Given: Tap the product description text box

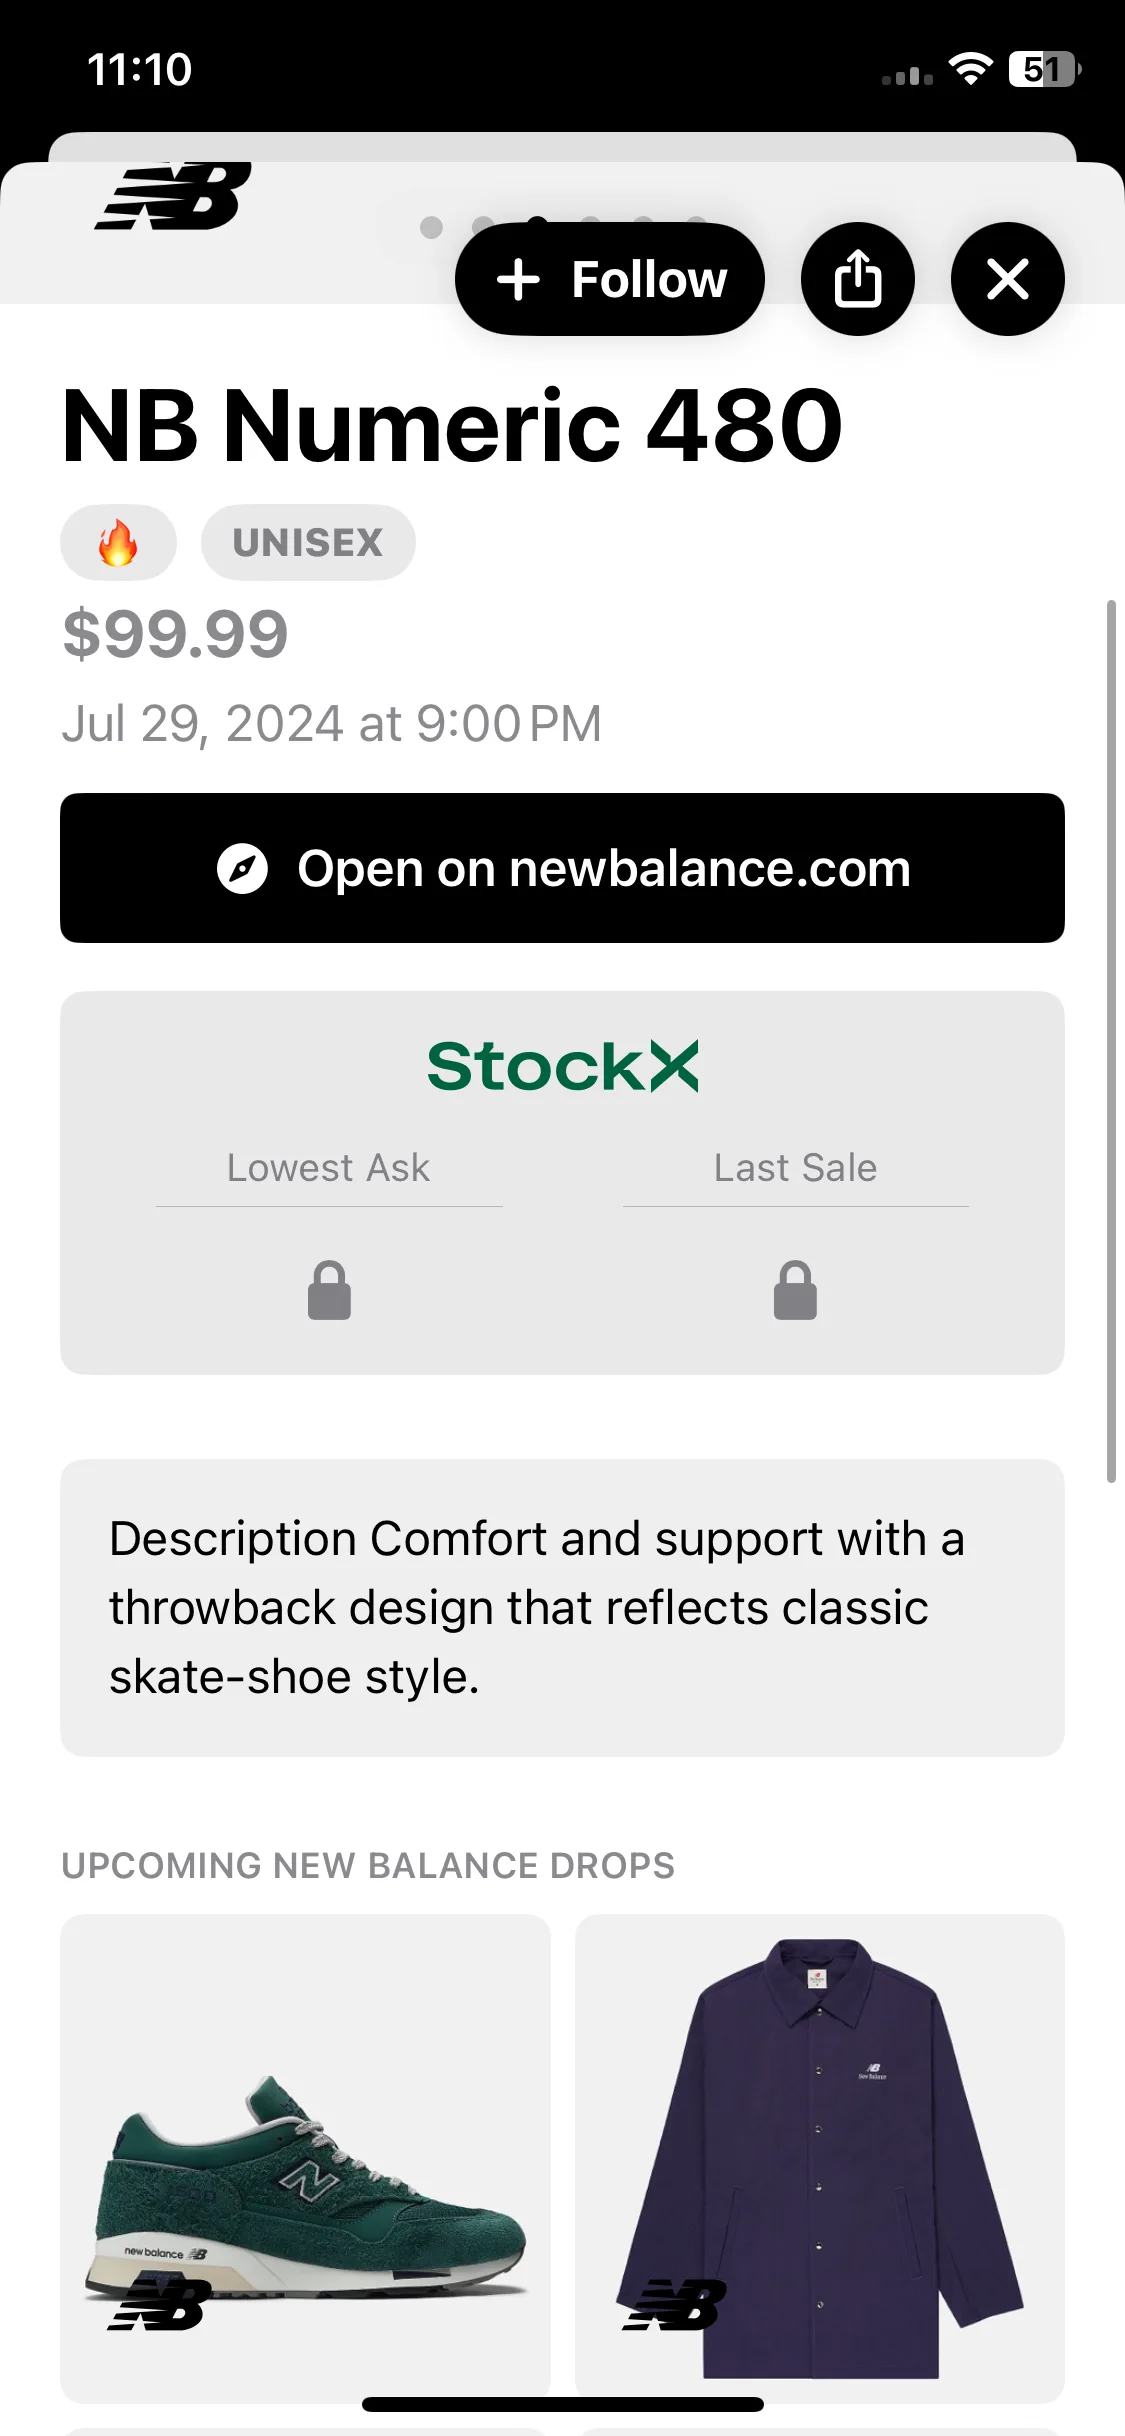Looking at the screenshot, I should click(562, 1607).
